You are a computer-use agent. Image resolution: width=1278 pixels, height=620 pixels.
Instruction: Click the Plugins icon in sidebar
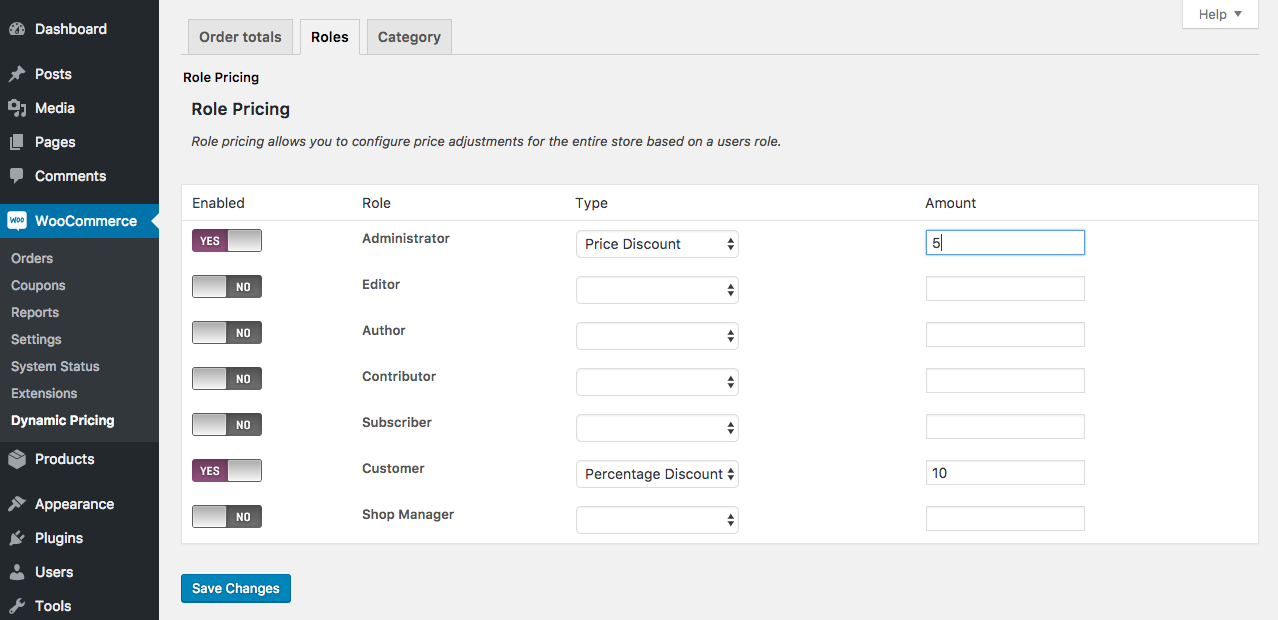click(18, 537)
